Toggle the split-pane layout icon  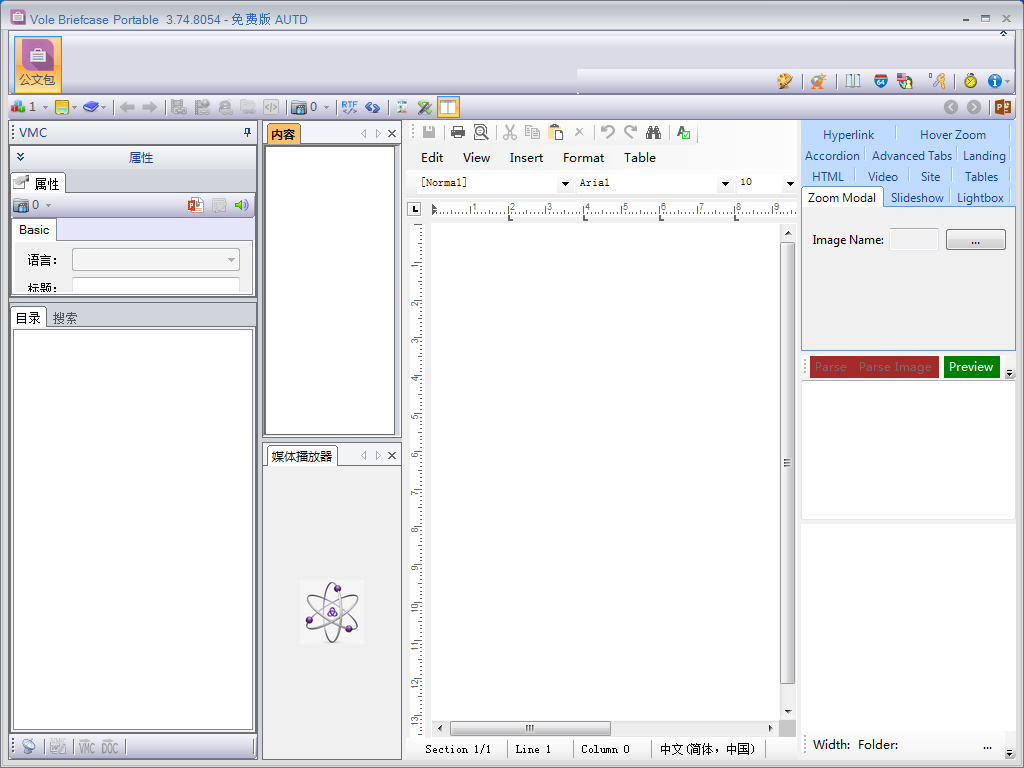point(448,107)
